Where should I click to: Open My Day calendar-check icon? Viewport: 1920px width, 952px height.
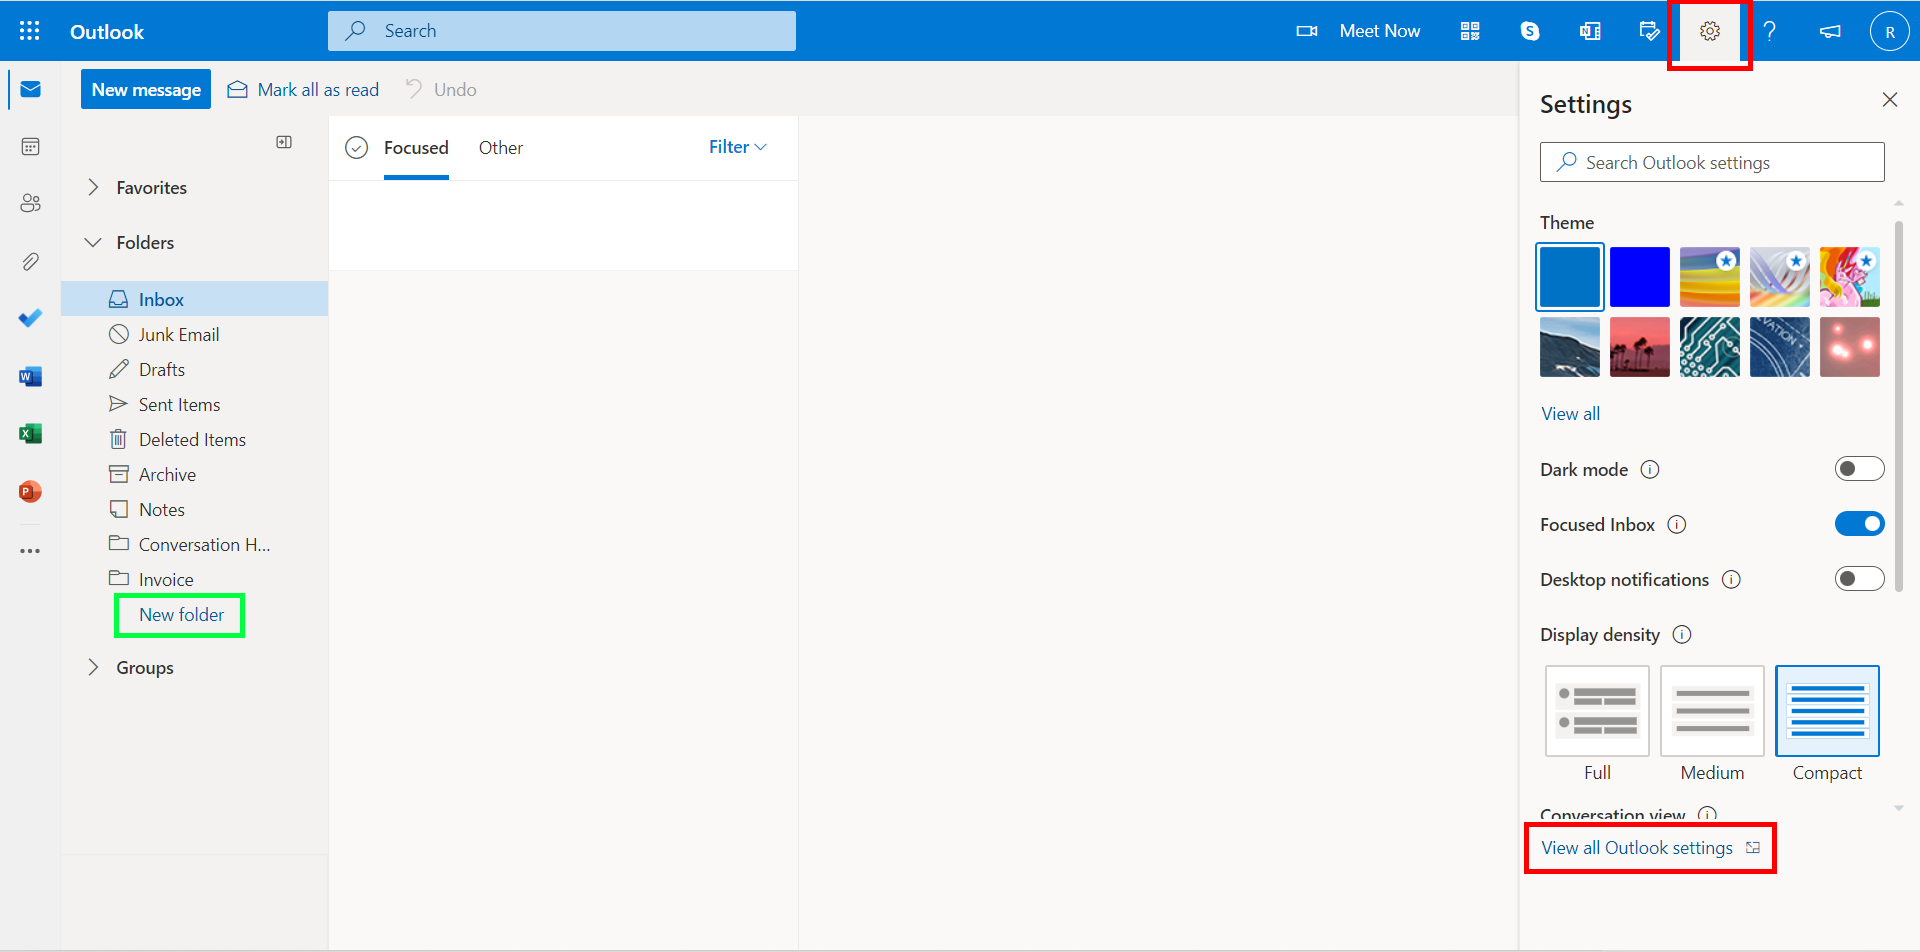click(x=1650, y=31)
